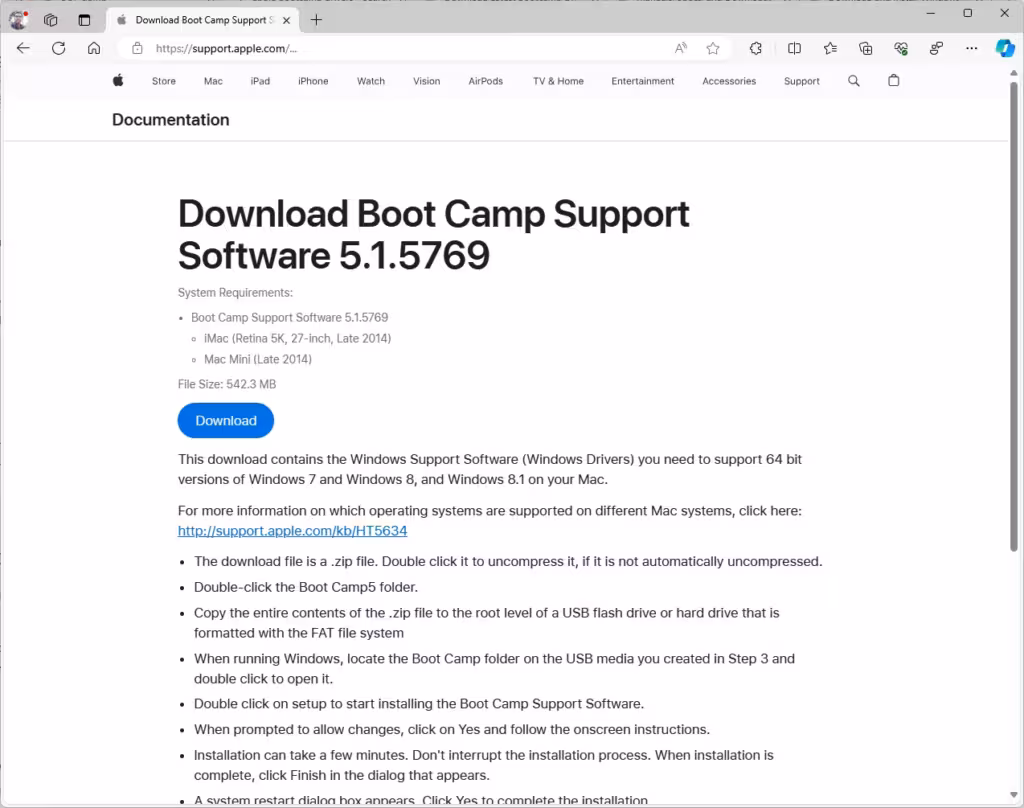
Task: Open the support.apple.com/kb/HT5634 link
Action: point(293,530)
